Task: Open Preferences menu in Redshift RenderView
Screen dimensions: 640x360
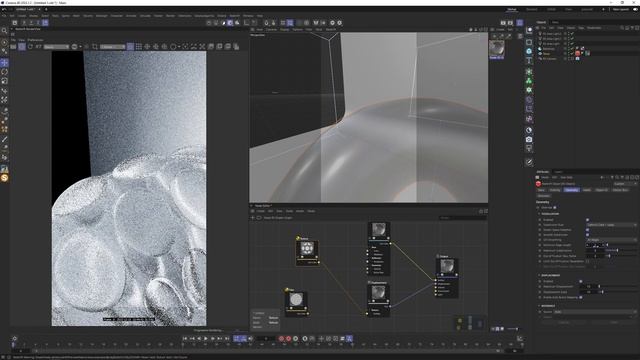Action: pos(36,40)
